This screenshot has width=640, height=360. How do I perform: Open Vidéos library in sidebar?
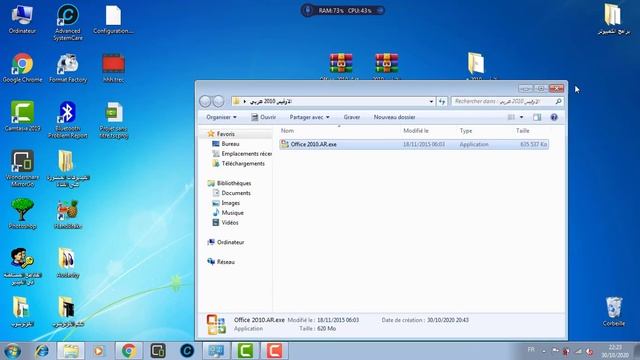coord(225,222)
